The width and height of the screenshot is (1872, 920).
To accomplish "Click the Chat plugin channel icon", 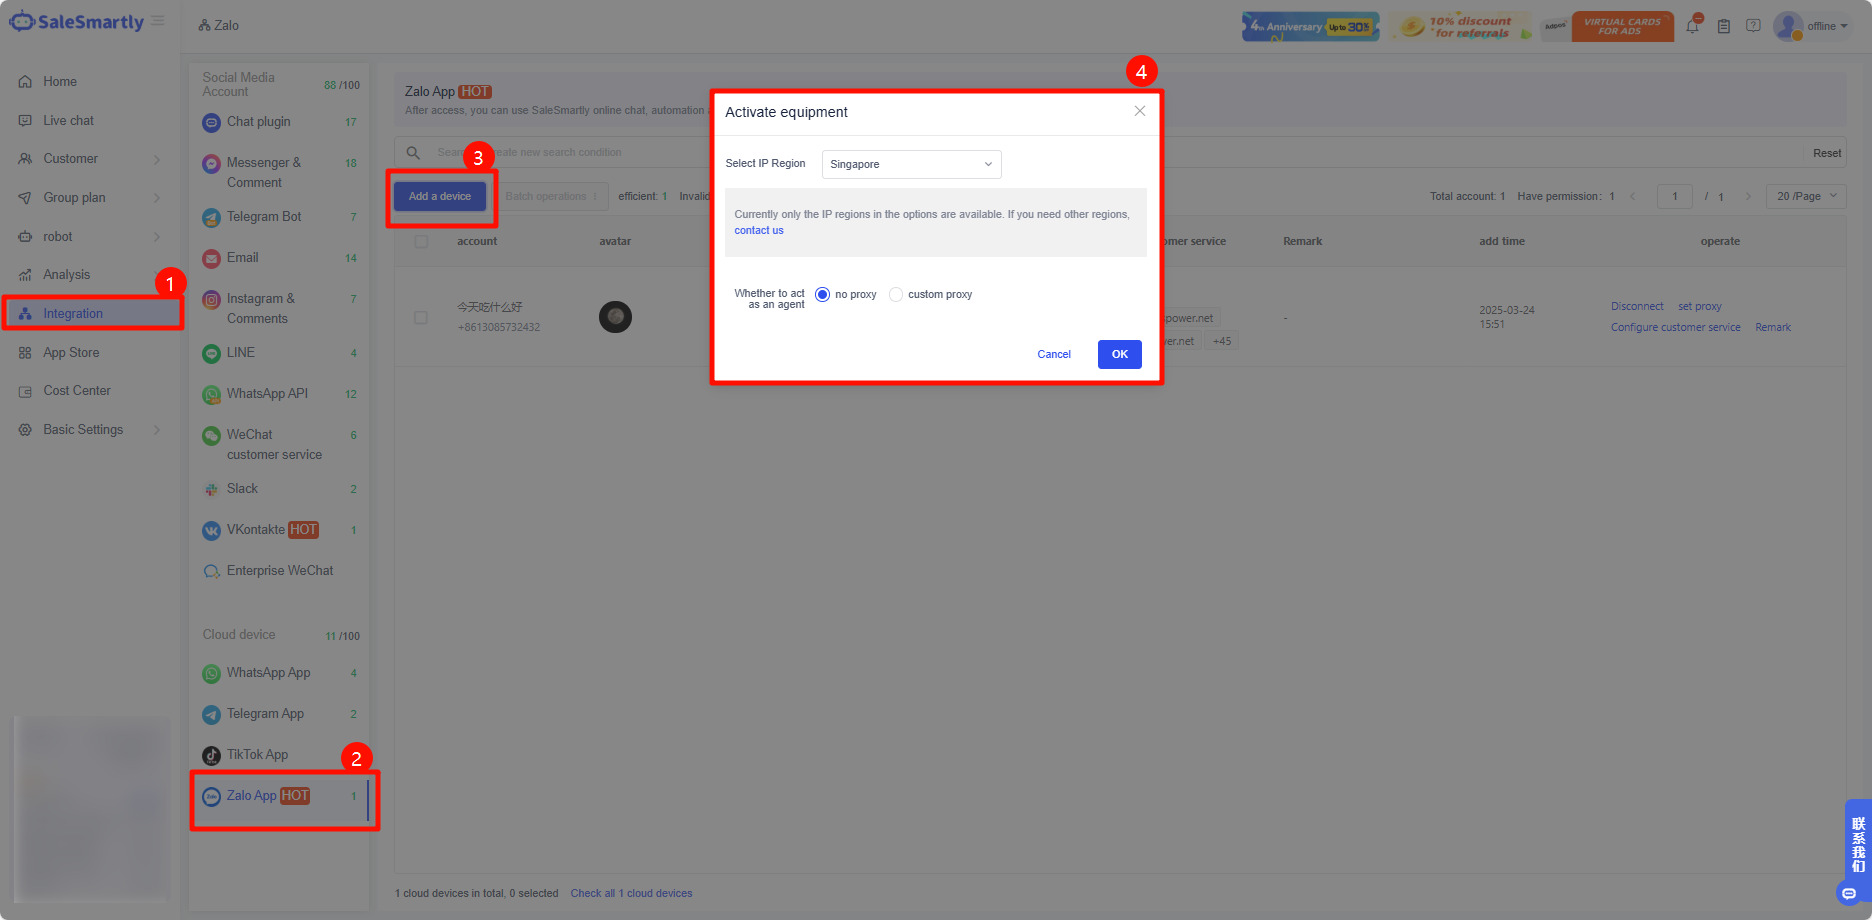I will [x=211, y=123].
